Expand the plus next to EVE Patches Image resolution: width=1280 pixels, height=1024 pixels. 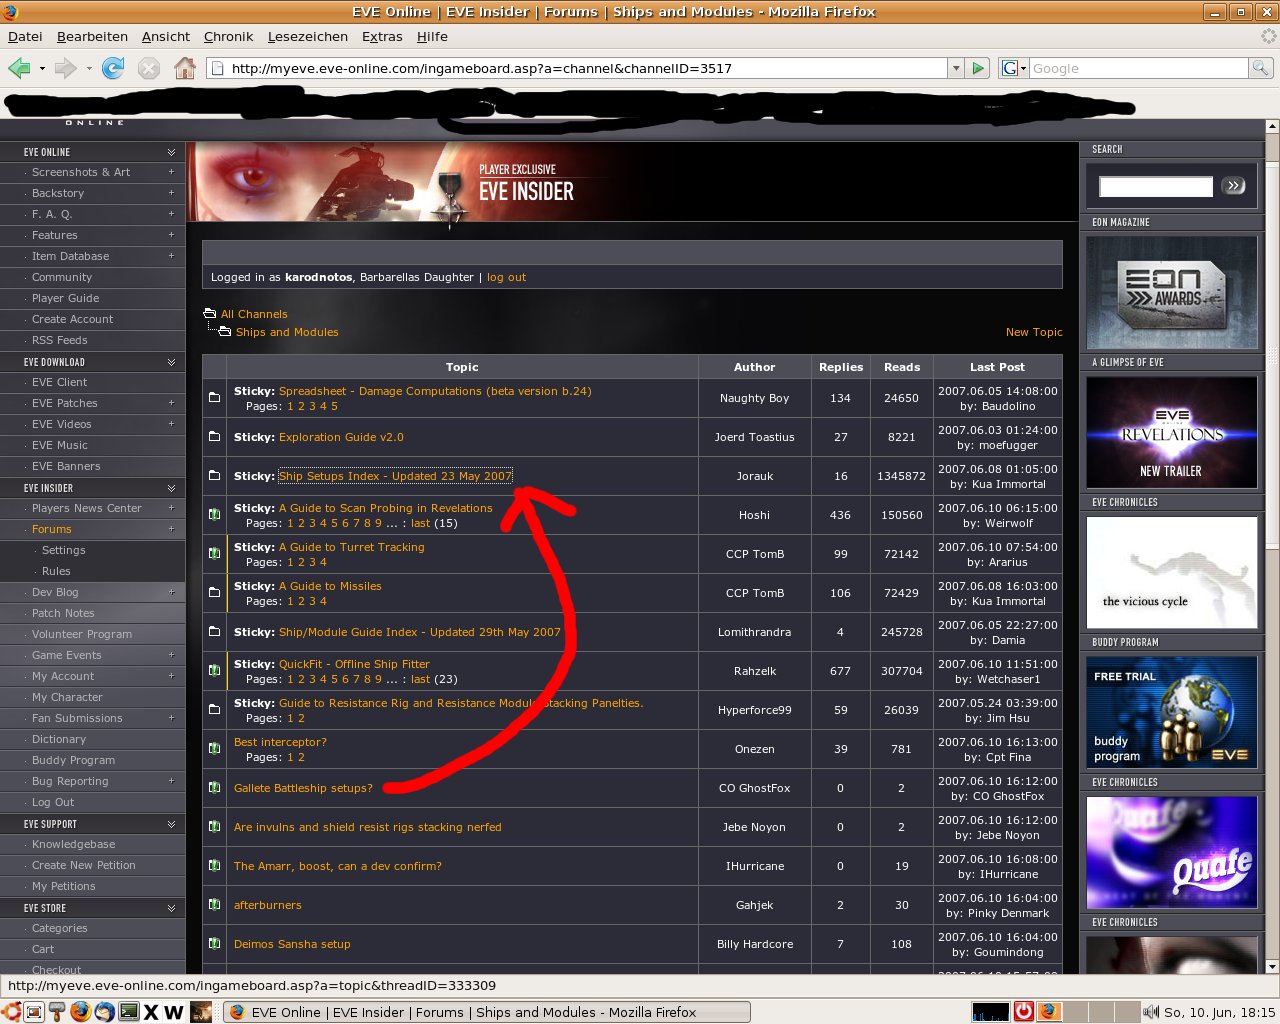(171, 403)
